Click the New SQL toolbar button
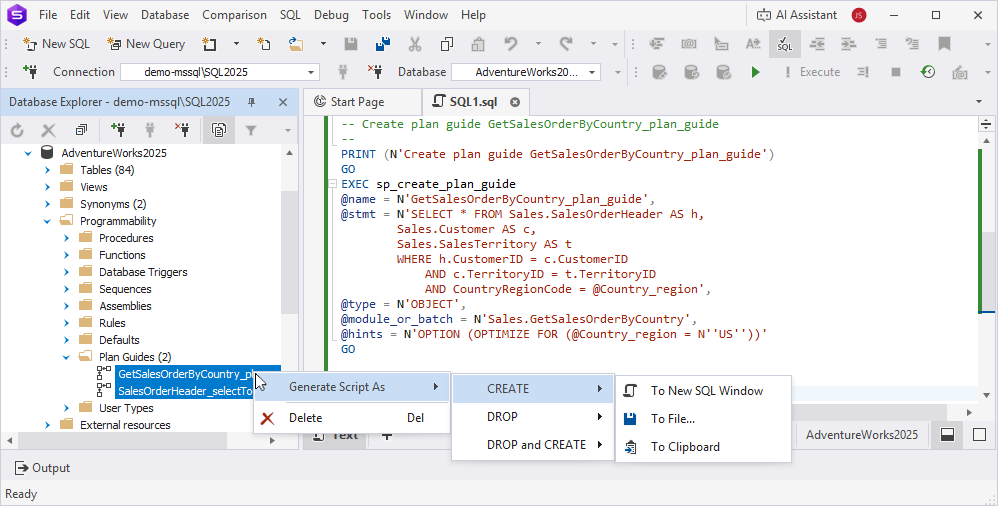This screenshot has height=506, width=998. 56,44
